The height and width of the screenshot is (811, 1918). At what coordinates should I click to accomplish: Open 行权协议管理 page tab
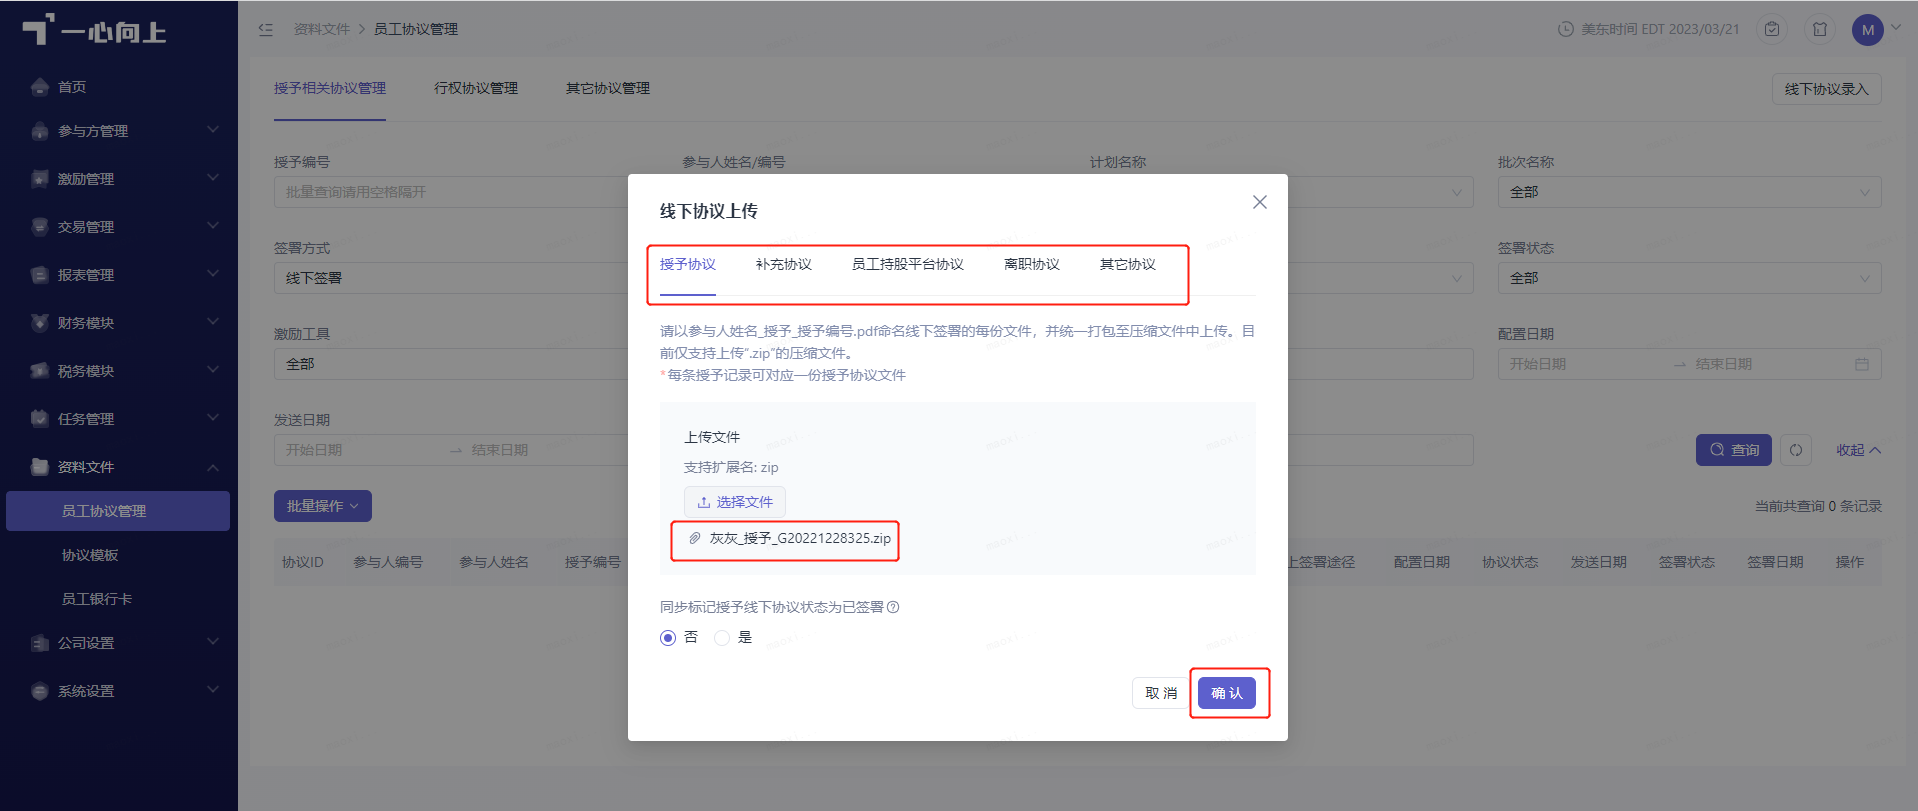tap(476, 88)
